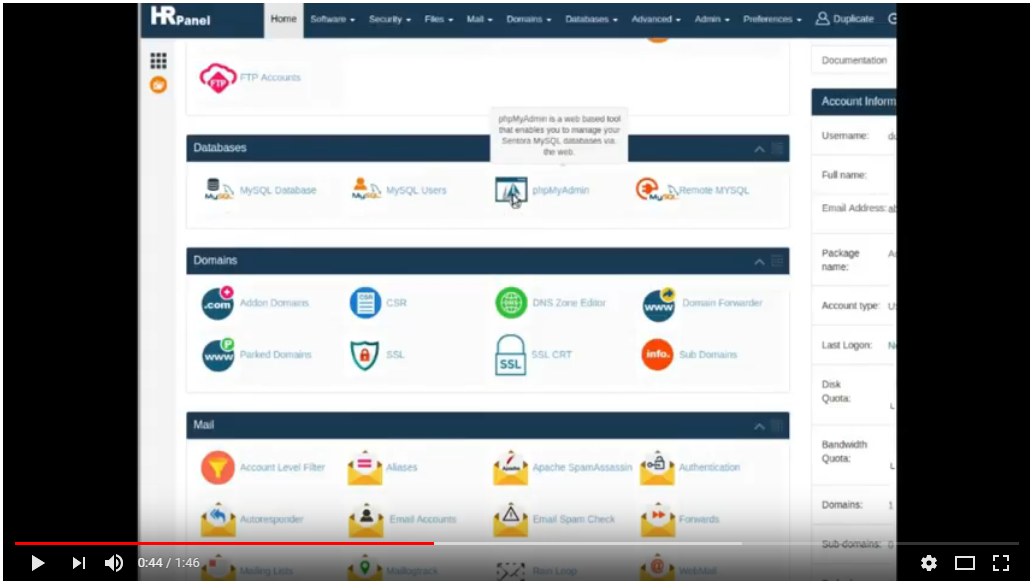Open the Software dropdown menu
The image size is (1032, 585).
(332, 19)
